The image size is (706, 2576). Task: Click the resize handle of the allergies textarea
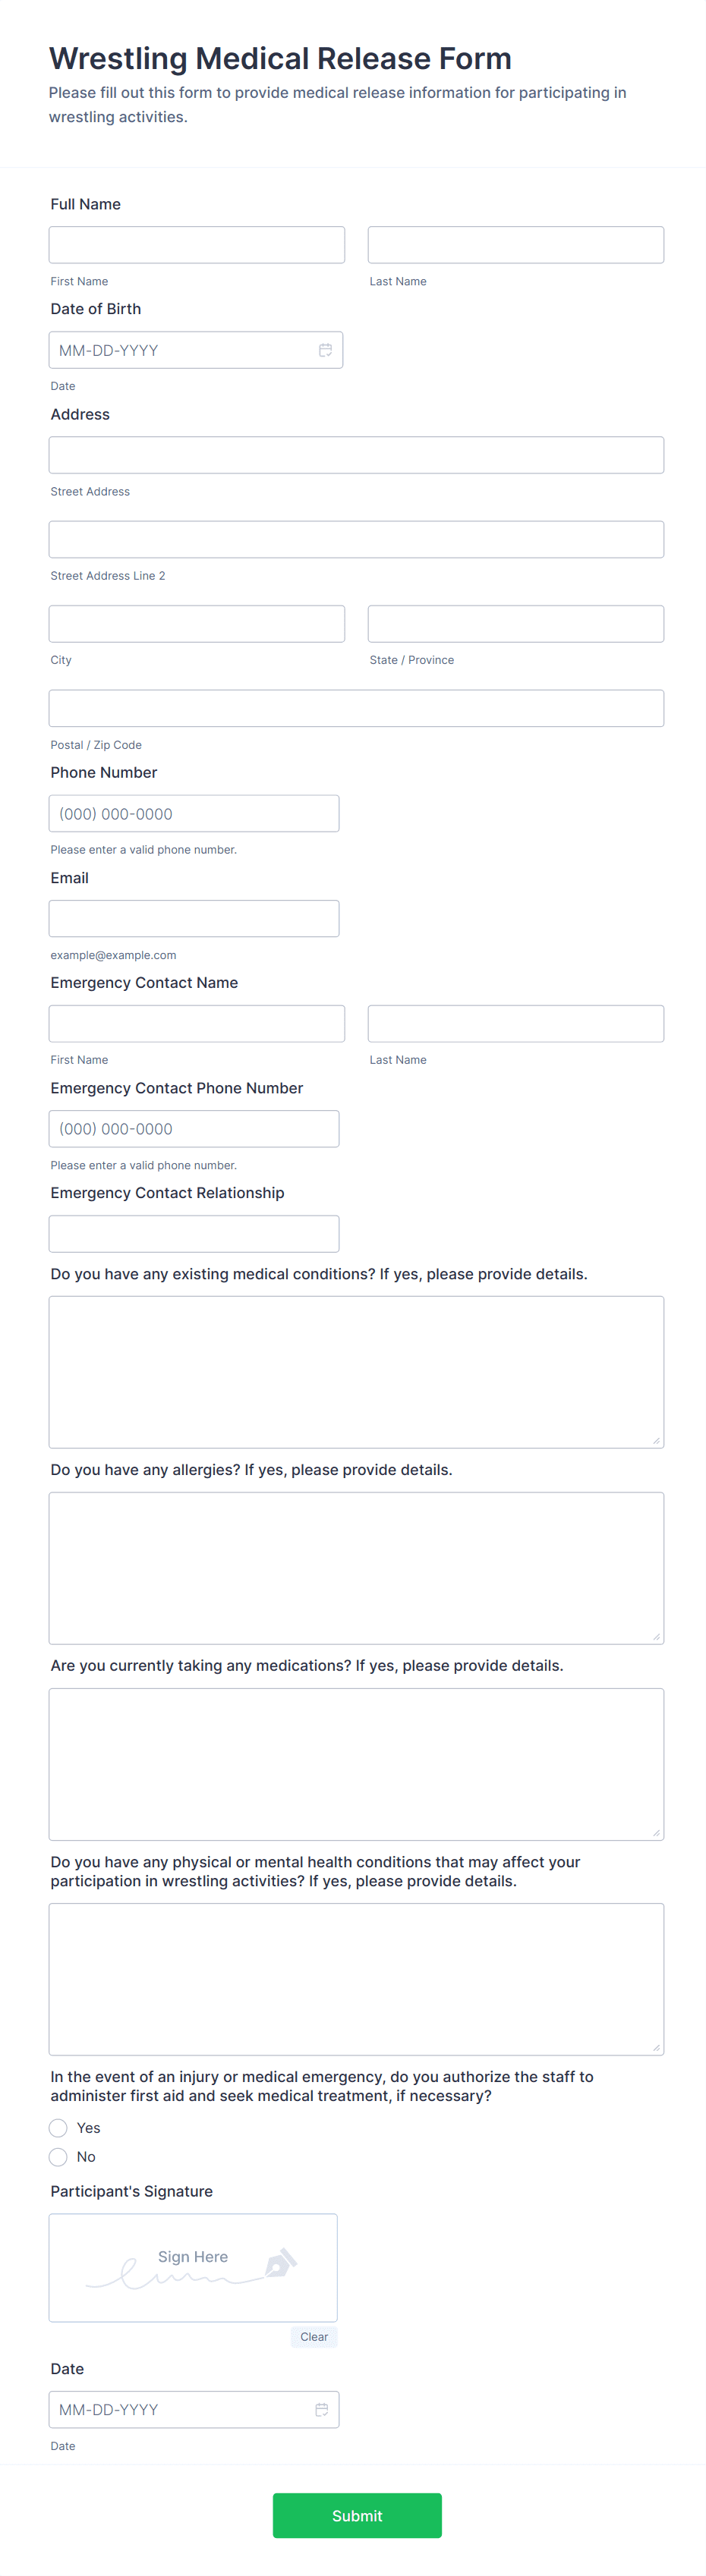pos(657,1636)
